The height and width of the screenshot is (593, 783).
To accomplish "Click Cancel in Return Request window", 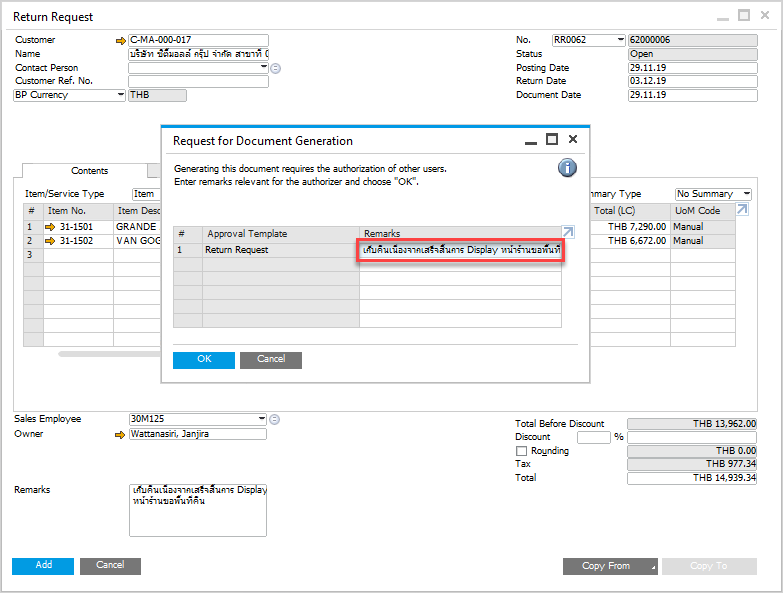I will coord(110,566).
